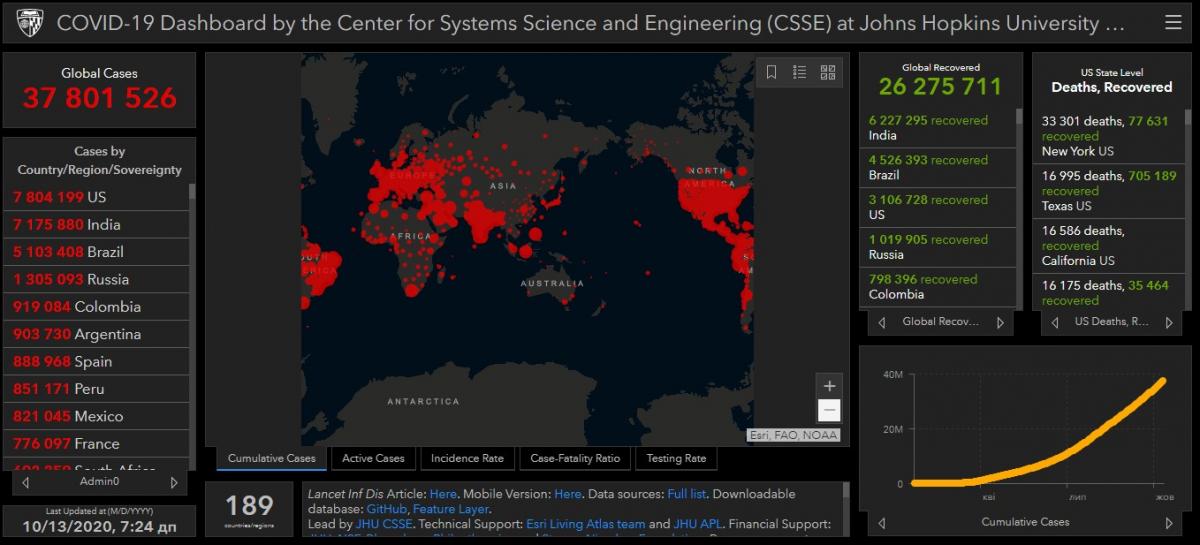1200x545 pixels.
Task: Open the basemap gallery grid icon
Action: (827, 72)
